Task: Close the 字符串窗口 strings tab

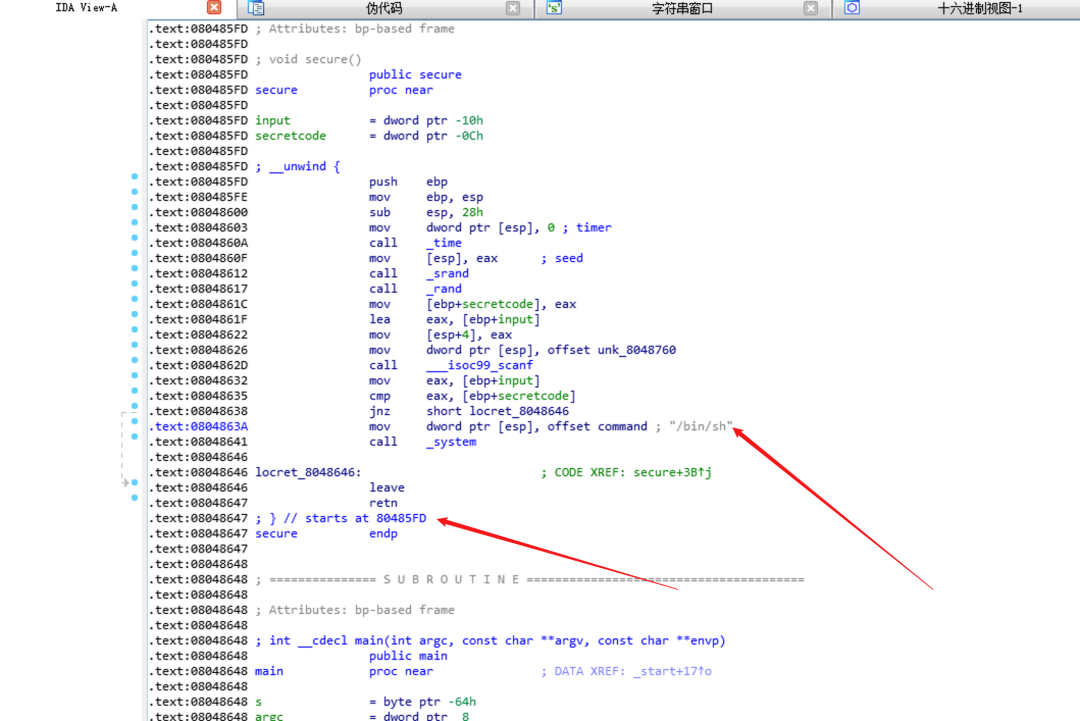Action: (811, 8)
